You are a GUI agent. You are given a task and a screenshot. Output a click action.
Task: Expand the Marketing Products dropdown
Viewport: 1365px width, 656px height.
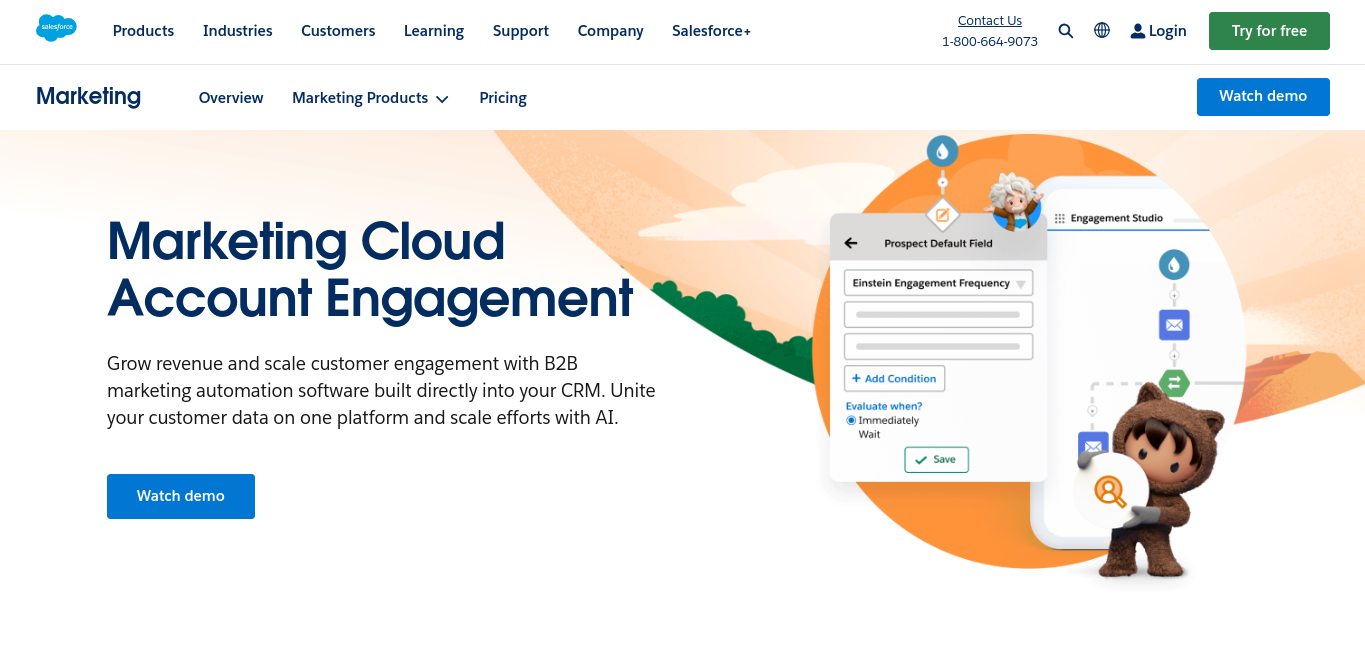click(370, 98)
